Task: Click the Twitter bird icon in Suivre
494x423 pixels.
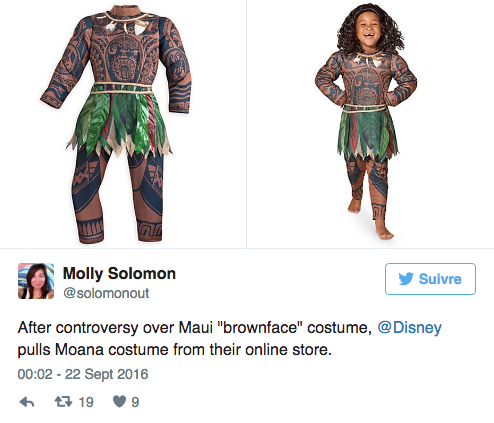Action: pyautogui.click(x=406, y=279)
